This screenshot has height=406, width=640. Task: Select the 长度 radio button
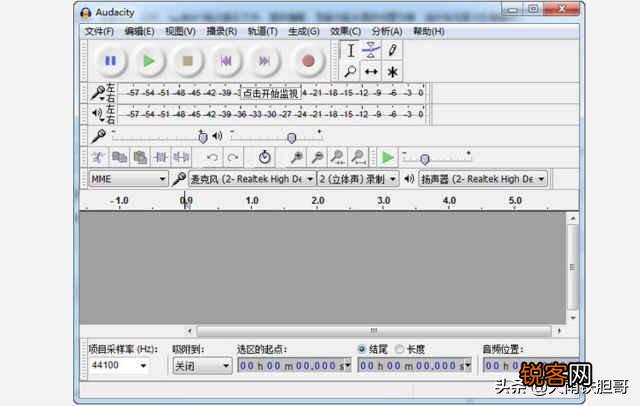(400, 349)
